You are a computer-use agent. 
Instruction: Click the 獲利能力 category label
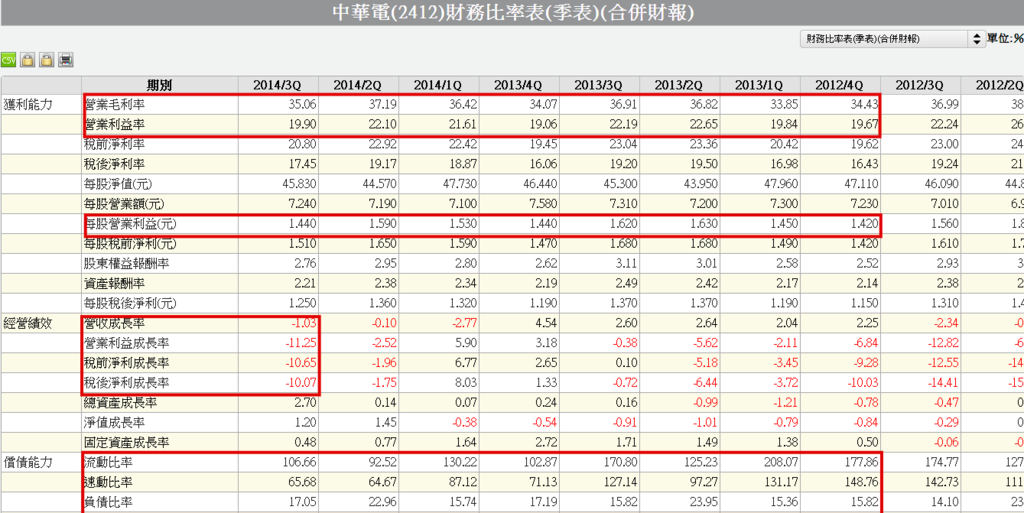pyautogui.click(x=27, y=103)
